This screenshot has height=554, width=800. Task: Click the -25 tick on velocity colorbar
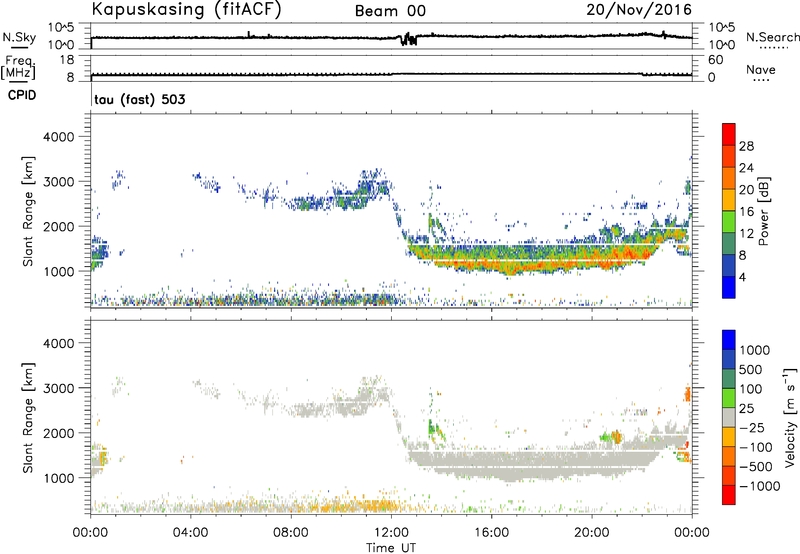point(754,427)
